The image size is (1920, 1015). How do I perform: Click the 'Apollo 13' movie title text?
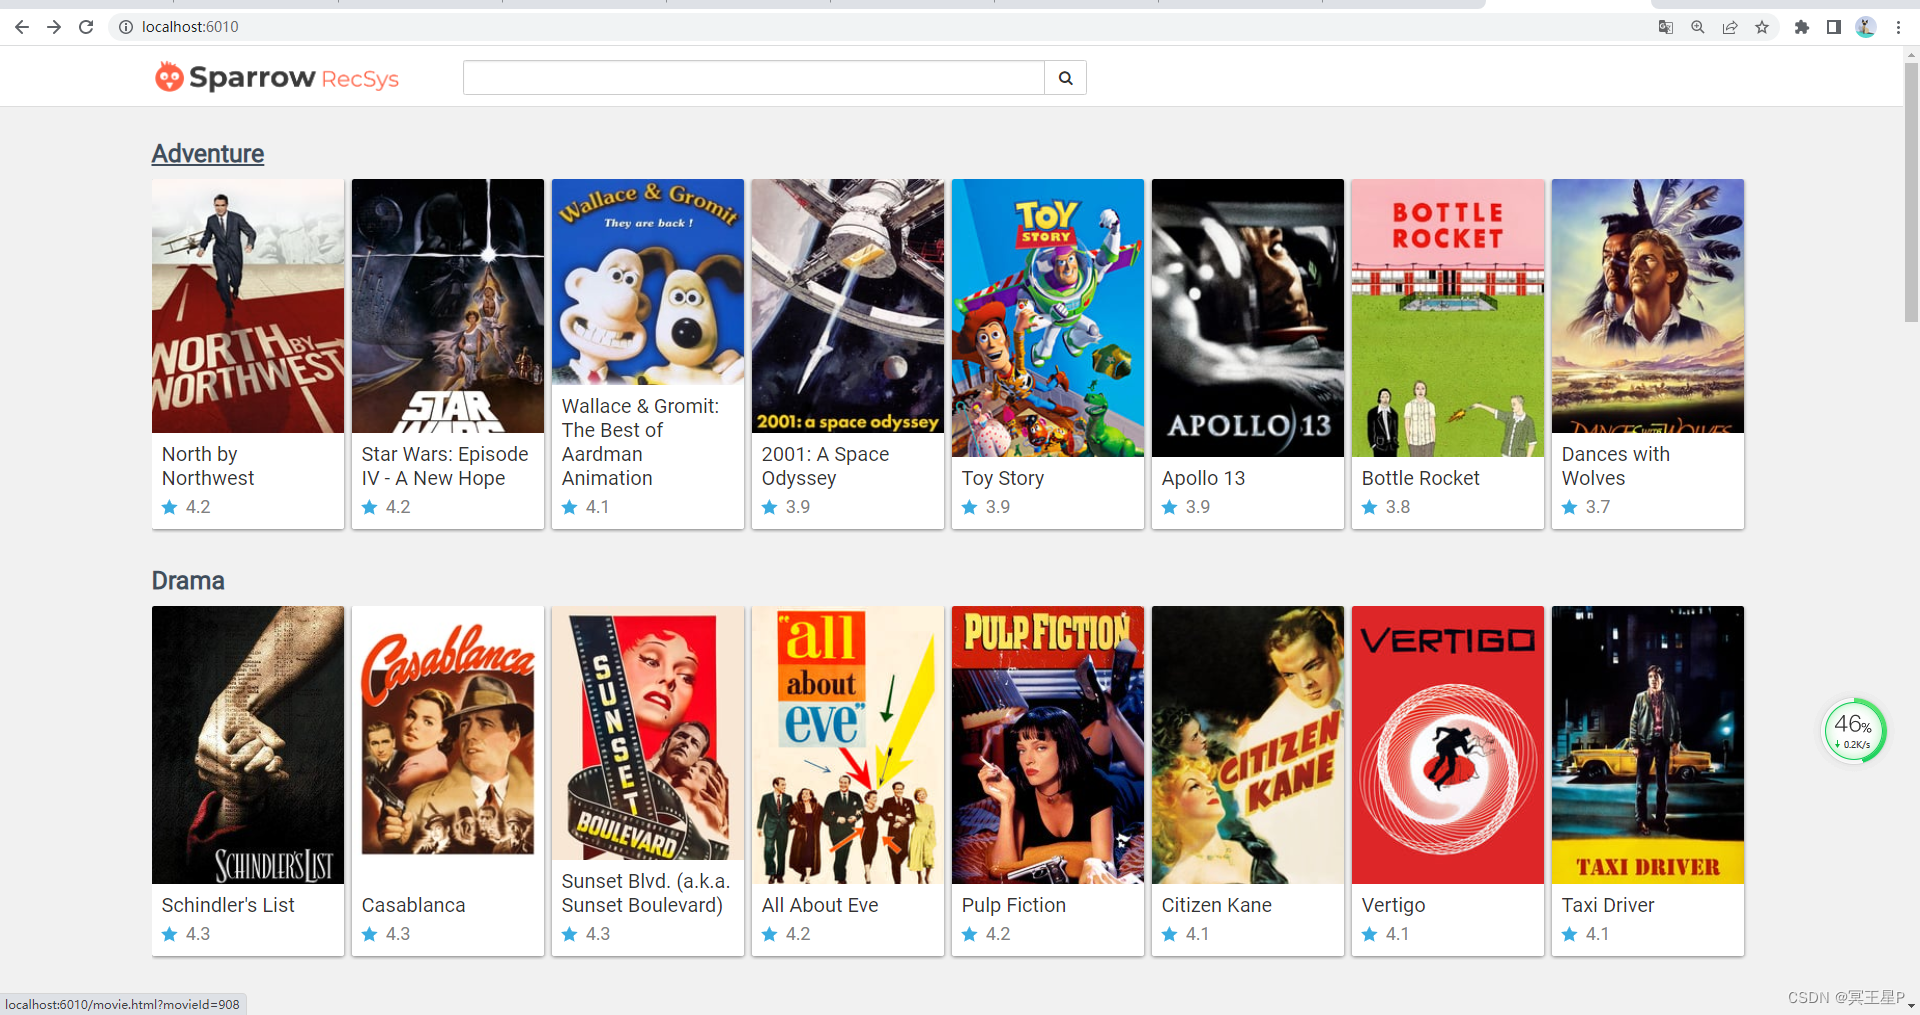click(x=1204, y=478)
